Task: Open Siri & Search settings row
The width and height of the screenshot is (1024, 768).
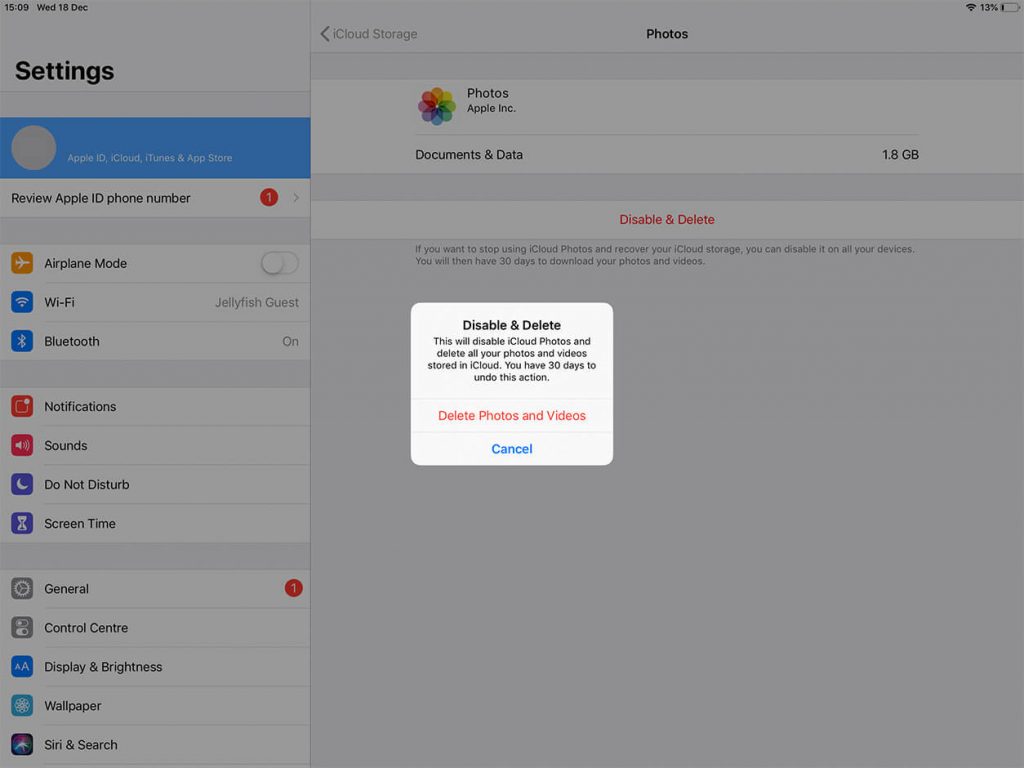Action: [155, 744]
